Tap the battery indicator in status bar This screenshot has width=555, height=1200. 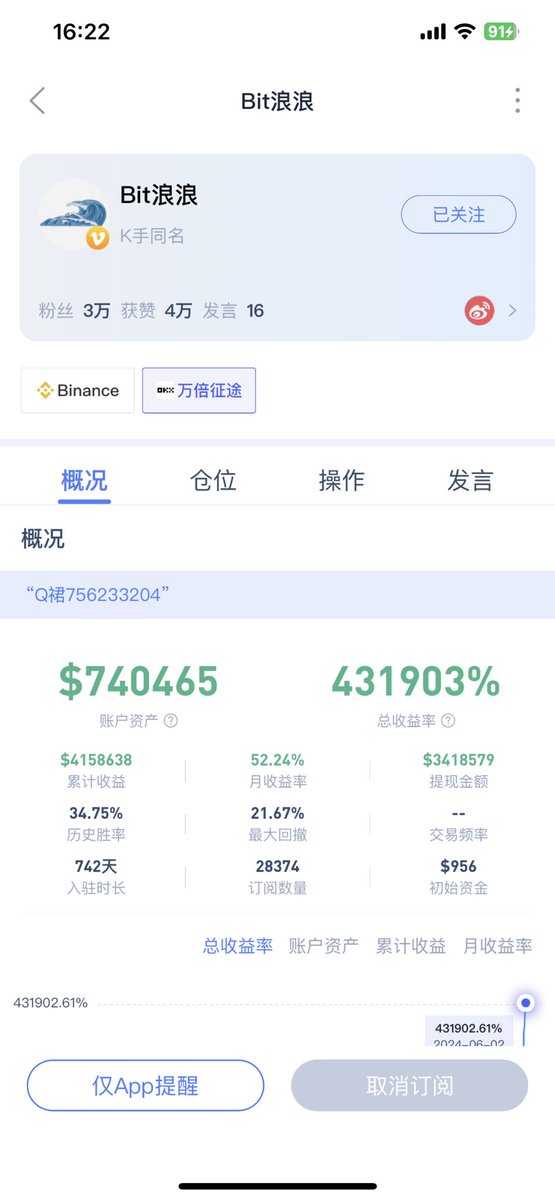point(500,32)
